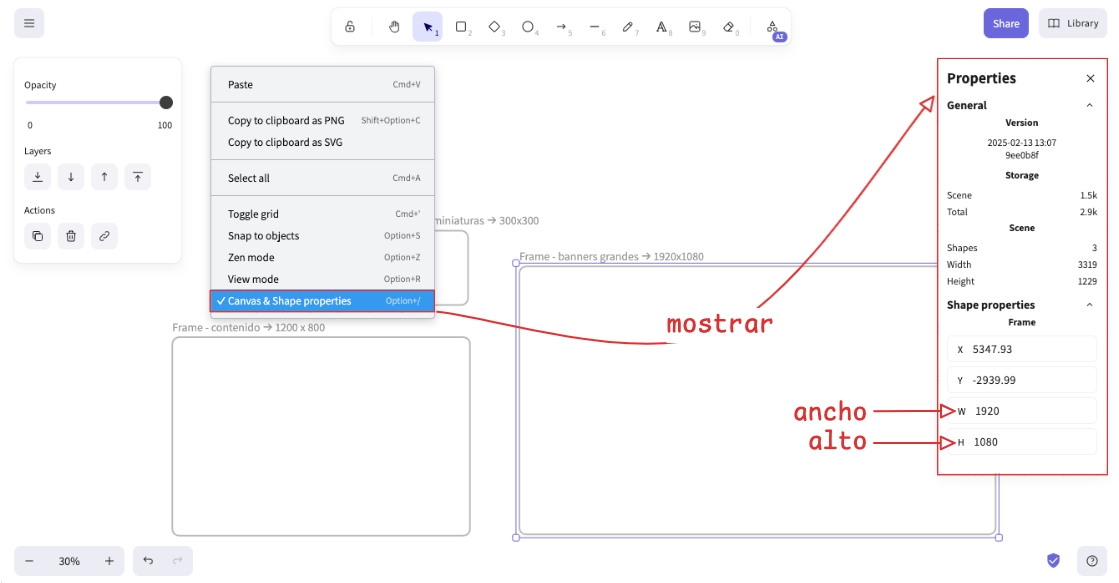Viewport: 1119px width, 583px height.
Task: Collapse the Shape properties section
Action: tap(1089, 305)
